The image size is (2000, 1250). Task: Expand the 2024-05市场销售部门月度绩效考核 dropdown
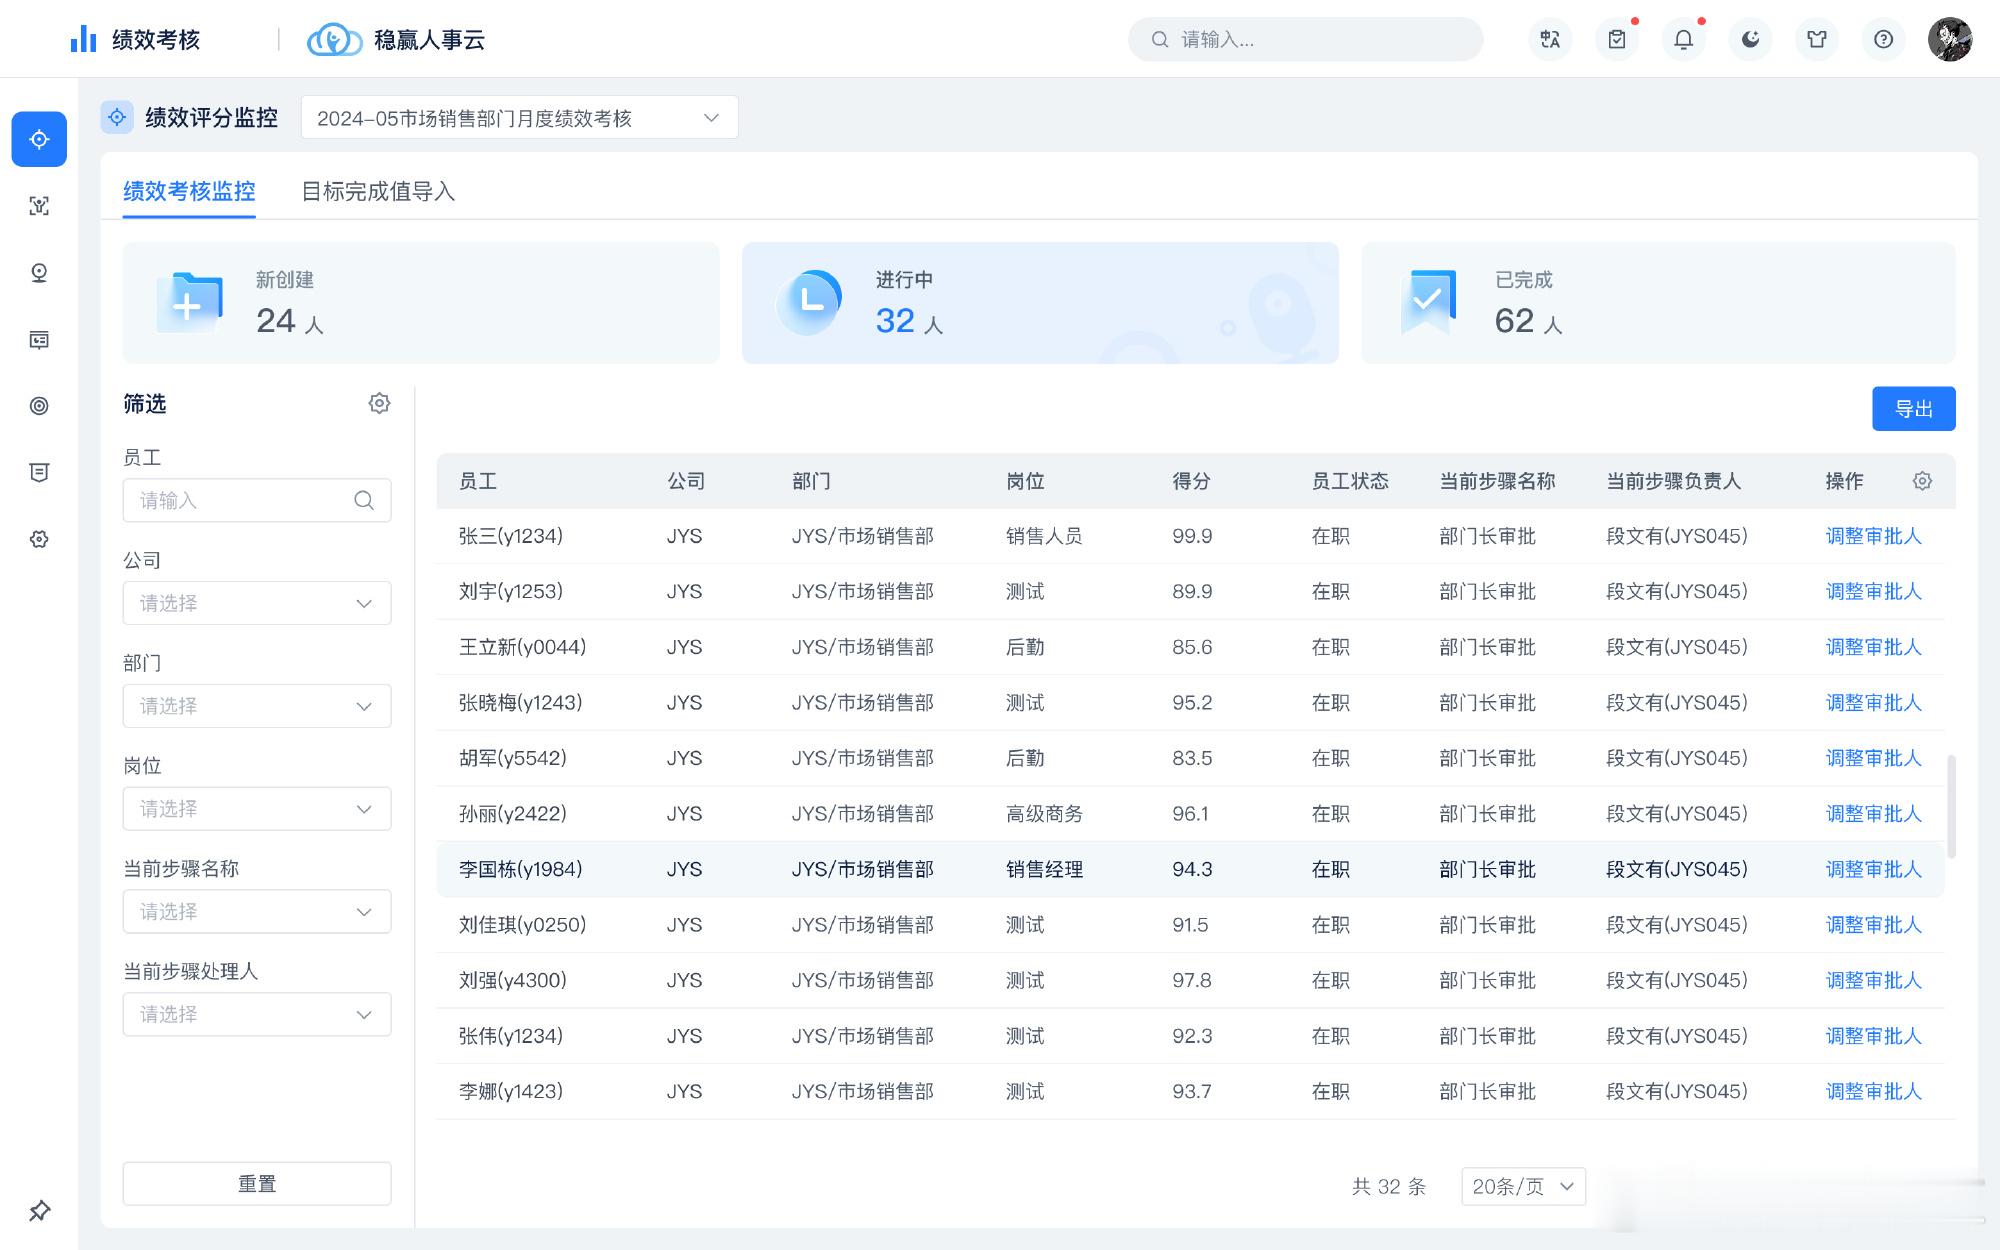(x=519, y=118)
